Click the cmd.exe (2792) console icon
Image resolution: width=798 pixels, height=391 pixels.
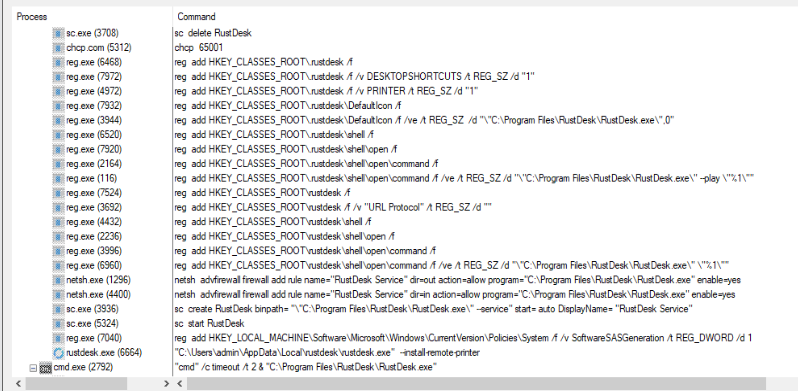(x=46, y=368)
